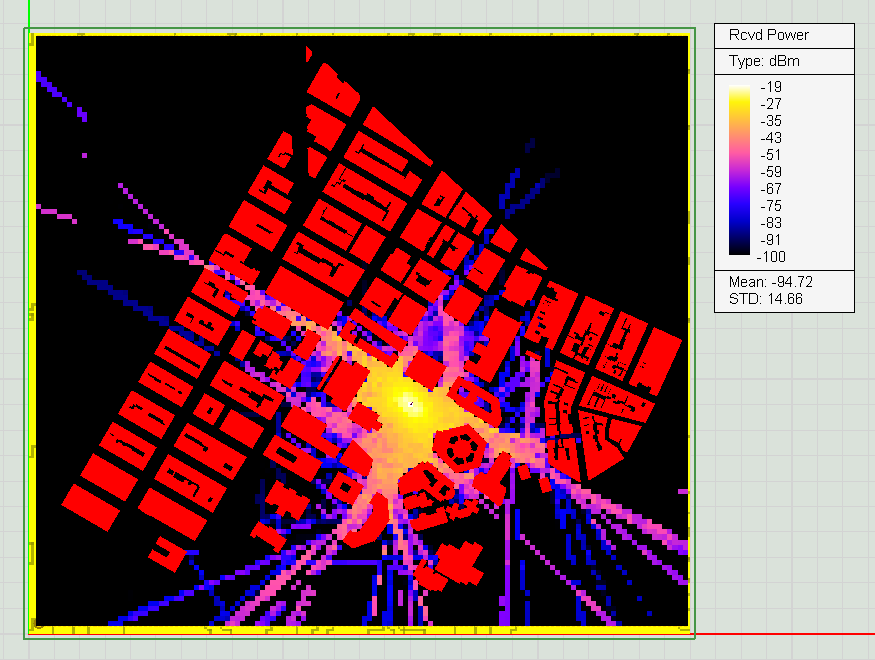Select the -83 legend scale value
The width and height of the screenshot is (875, 660).
point(771,223)
